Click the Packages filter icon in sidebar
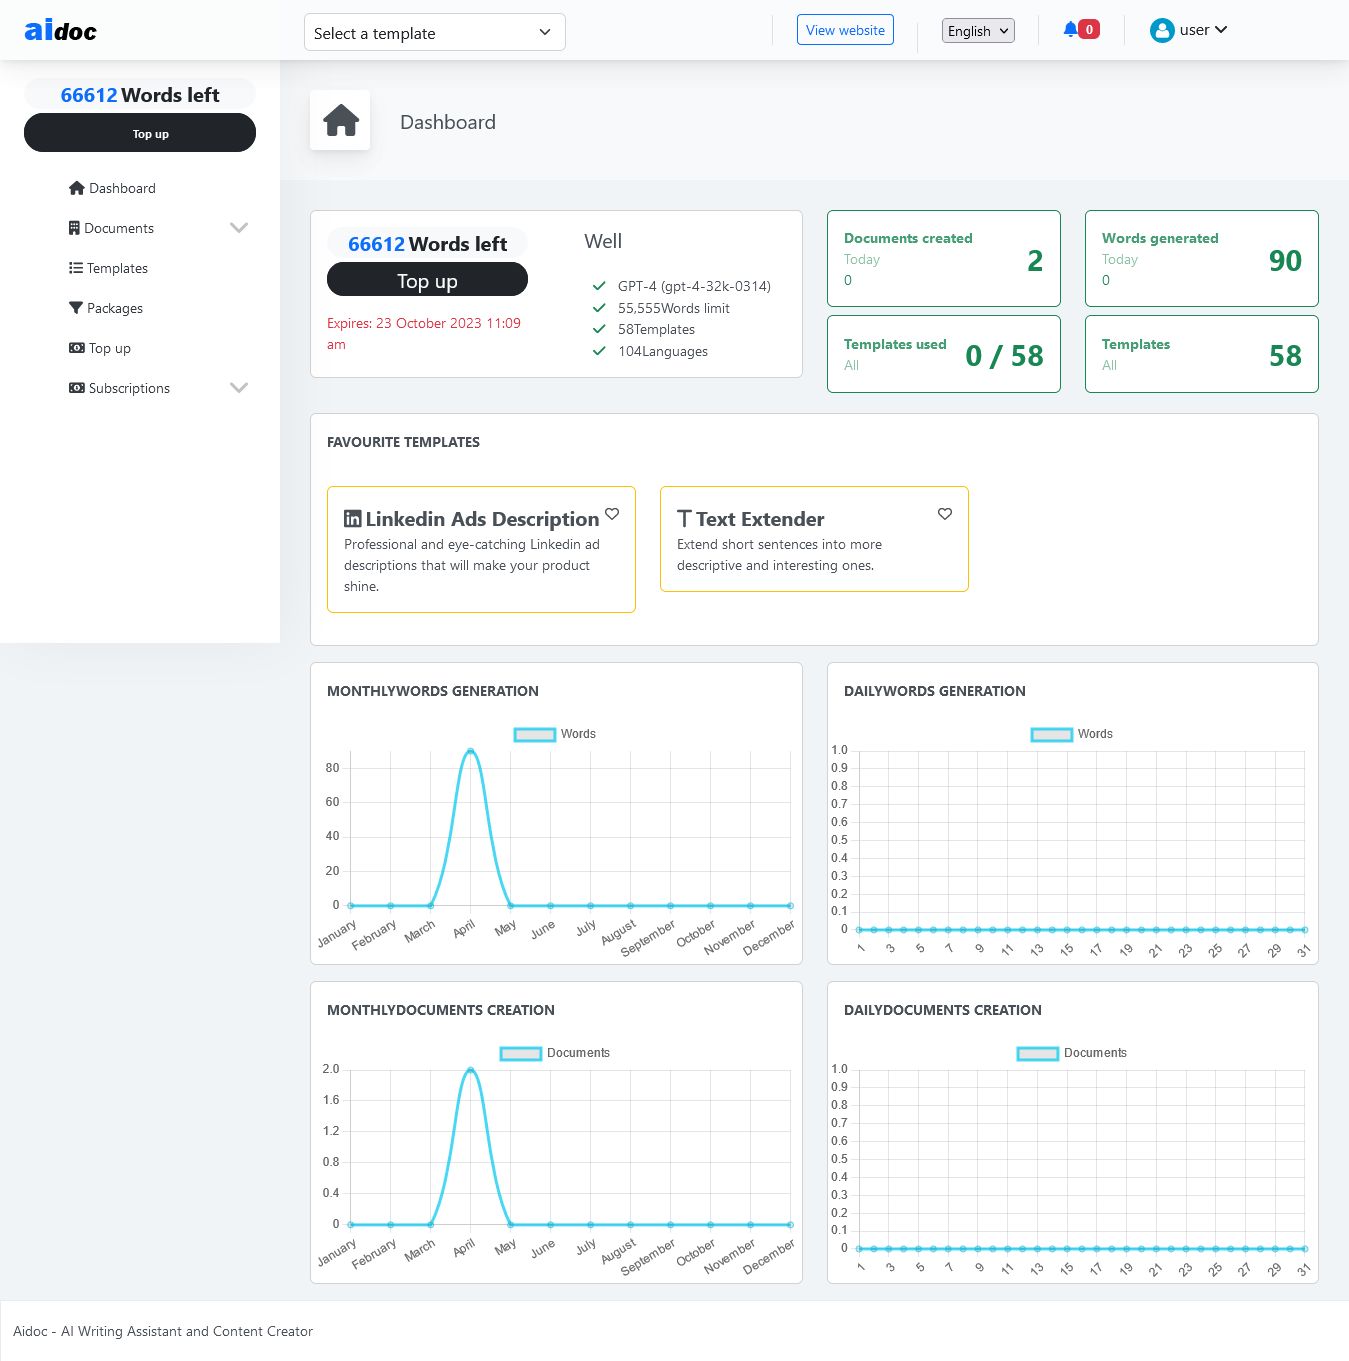This screenshot has width=1349, height=1361. click(76, 308)
